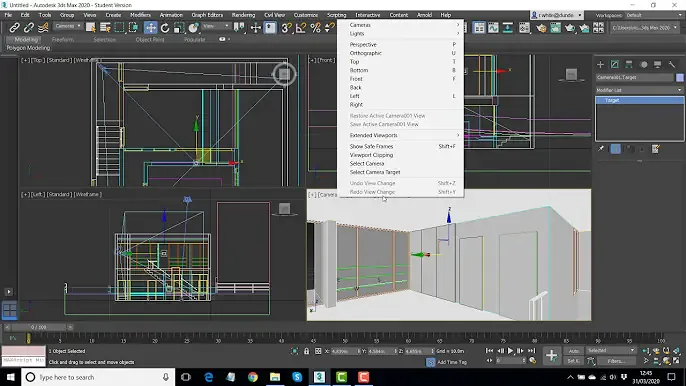Open the Utilities wrench panel
Screen dimensions: 686x386
coord(672,64)
